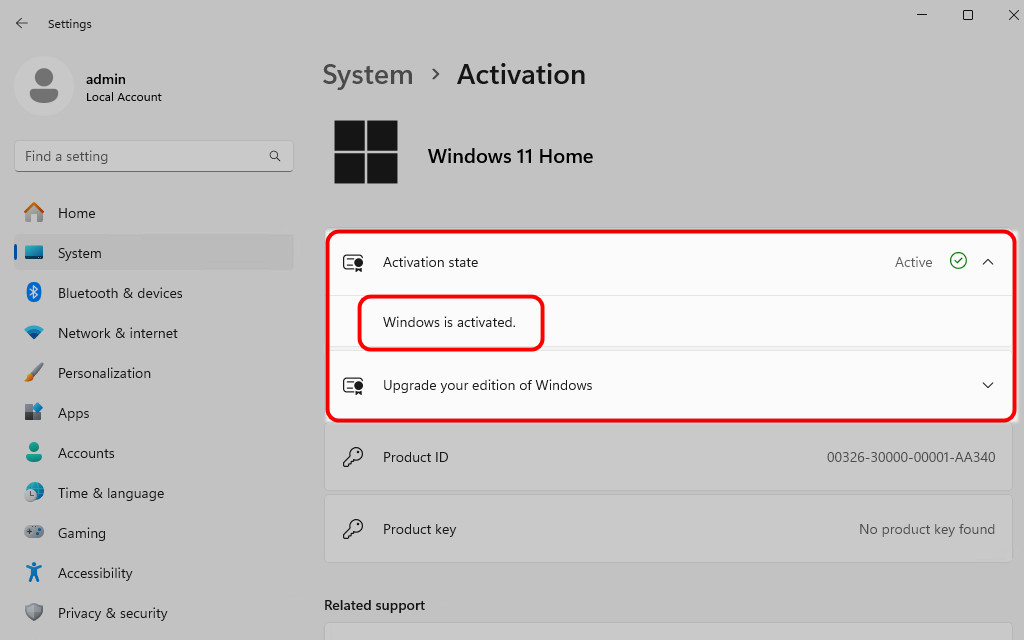Open the Accounts settings page
This screenshot has height=640, width=1024.
point(86,453)
